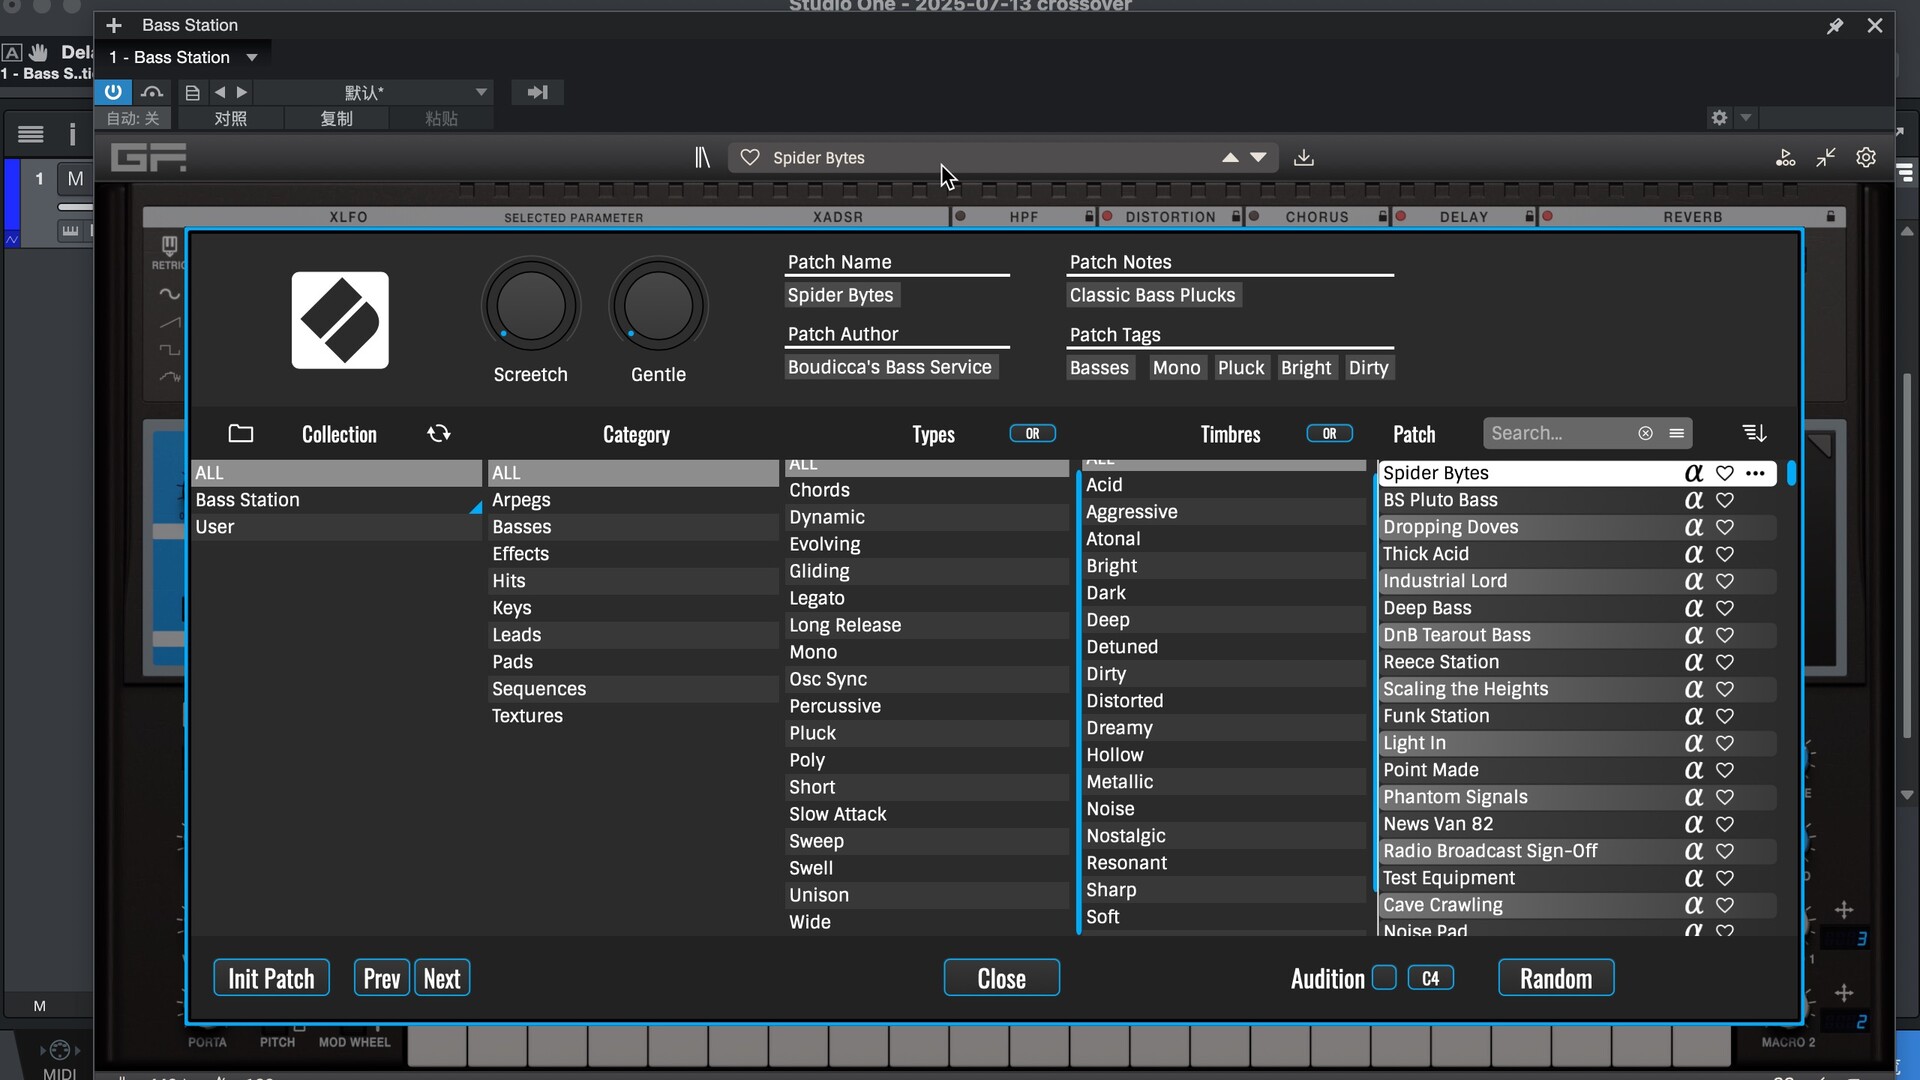Open patch list menu icon beside search
This screenshot has height=1080, width=1920.
1677,433
